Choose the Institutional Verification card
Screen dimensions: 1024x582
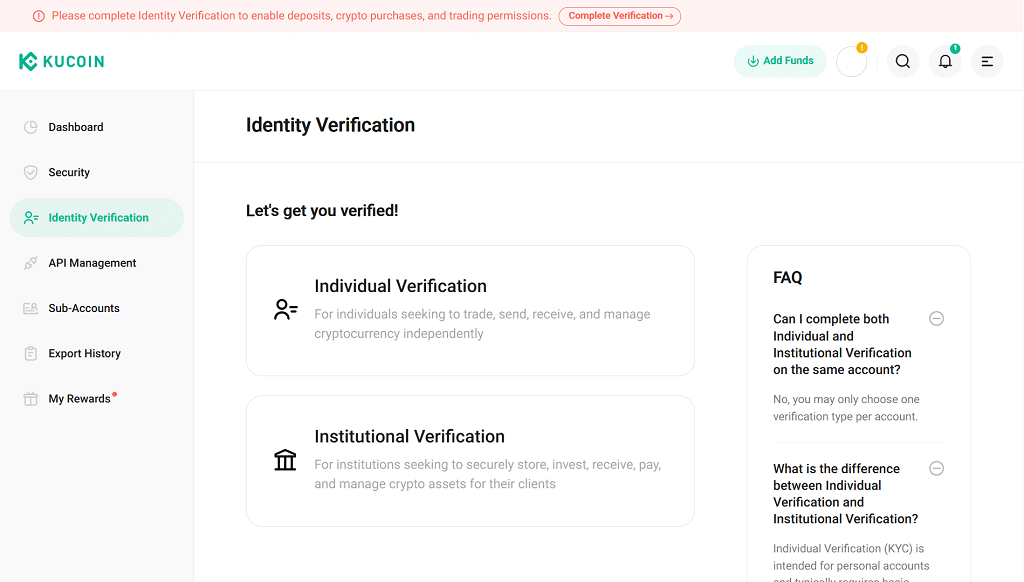470,461
